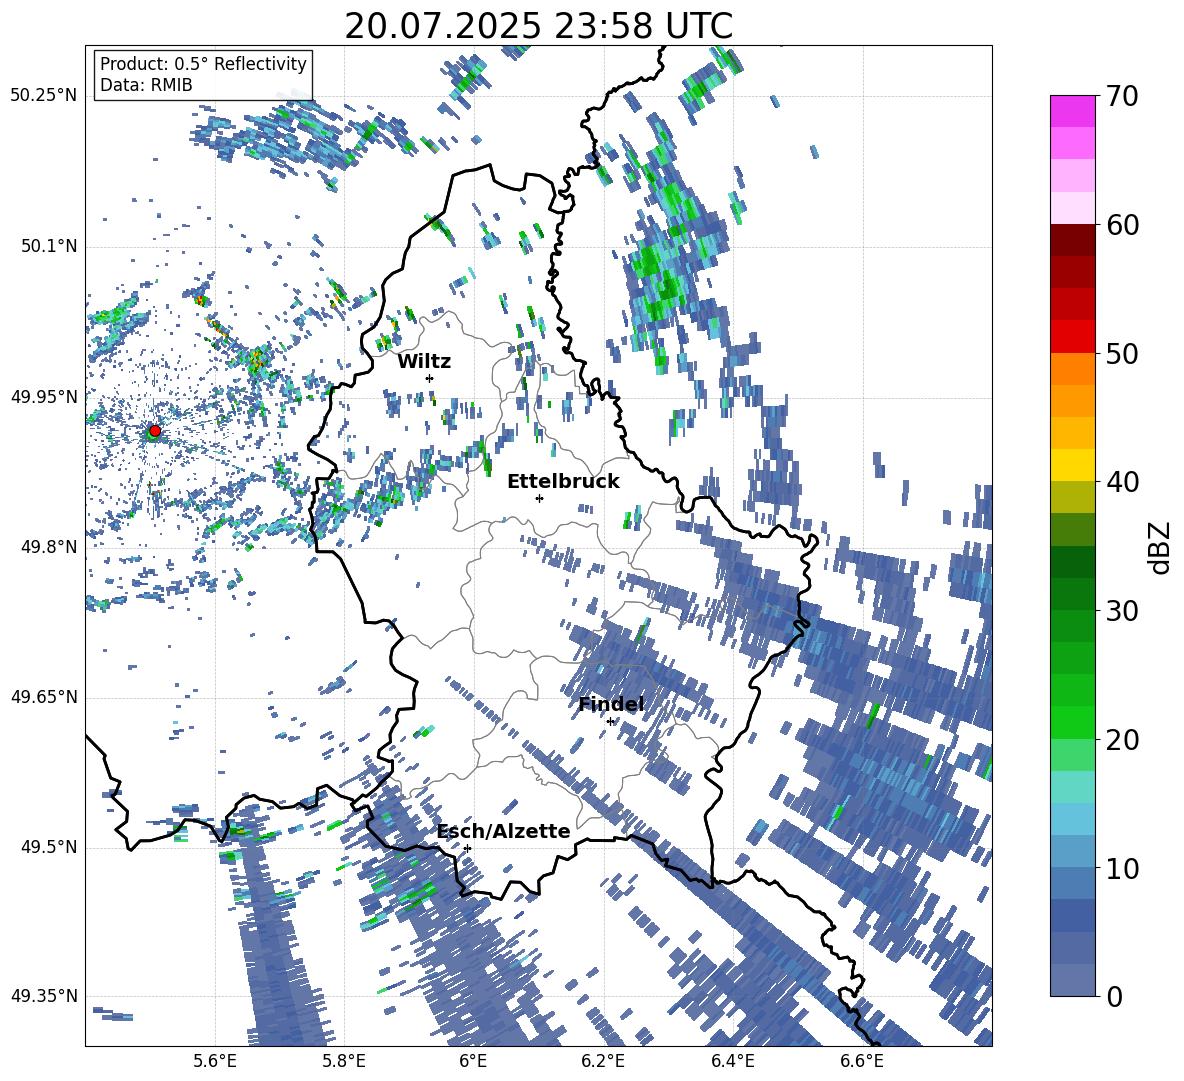This screenshot has height=1081, width=1184.
Task: Click the 49.8°N latitude label
Action: (x=48, y=547)
